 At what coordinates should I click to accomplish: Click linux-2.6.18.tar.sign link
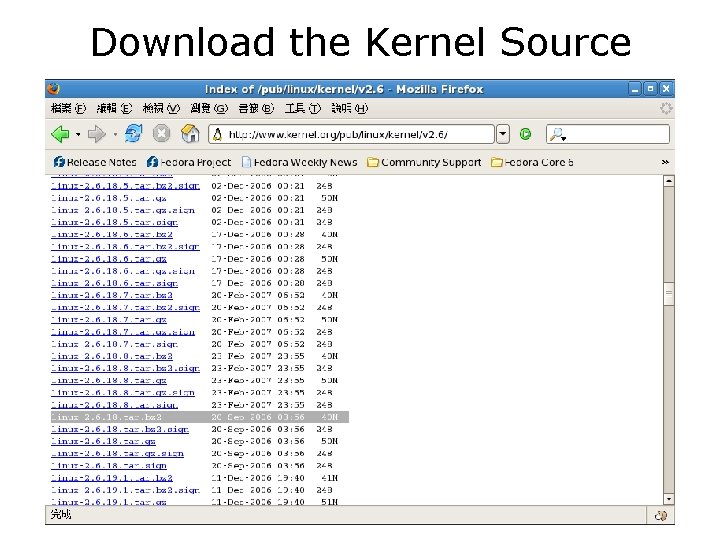109,466
